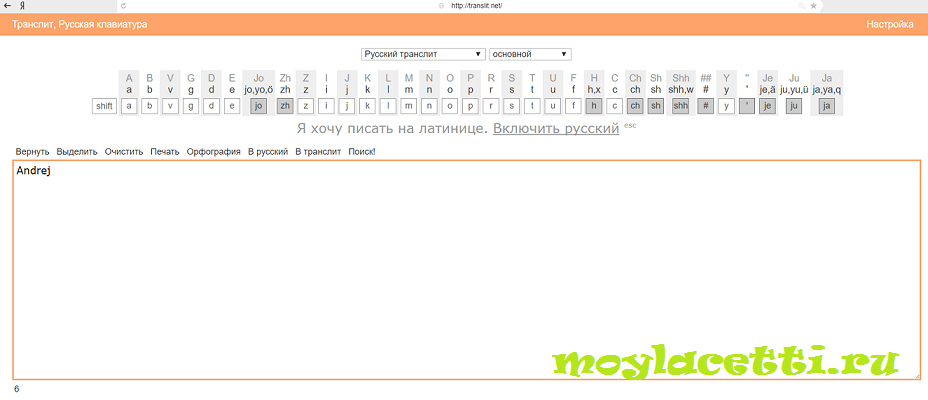Open 'Настройка' settings
This screenshot has height=400, width=928.
(x=889, y=24)
